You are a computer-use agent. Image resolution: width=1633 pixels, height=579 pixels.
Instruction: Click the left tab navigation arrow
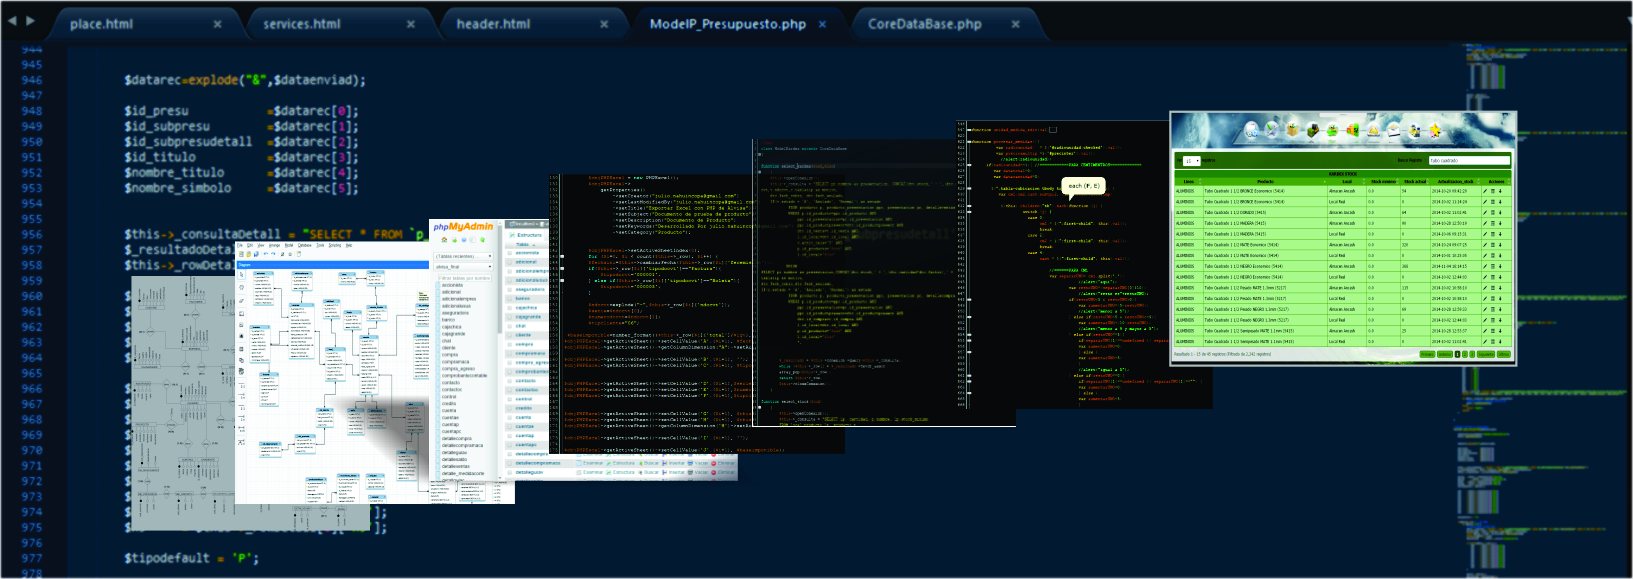(x=11, y=21)
